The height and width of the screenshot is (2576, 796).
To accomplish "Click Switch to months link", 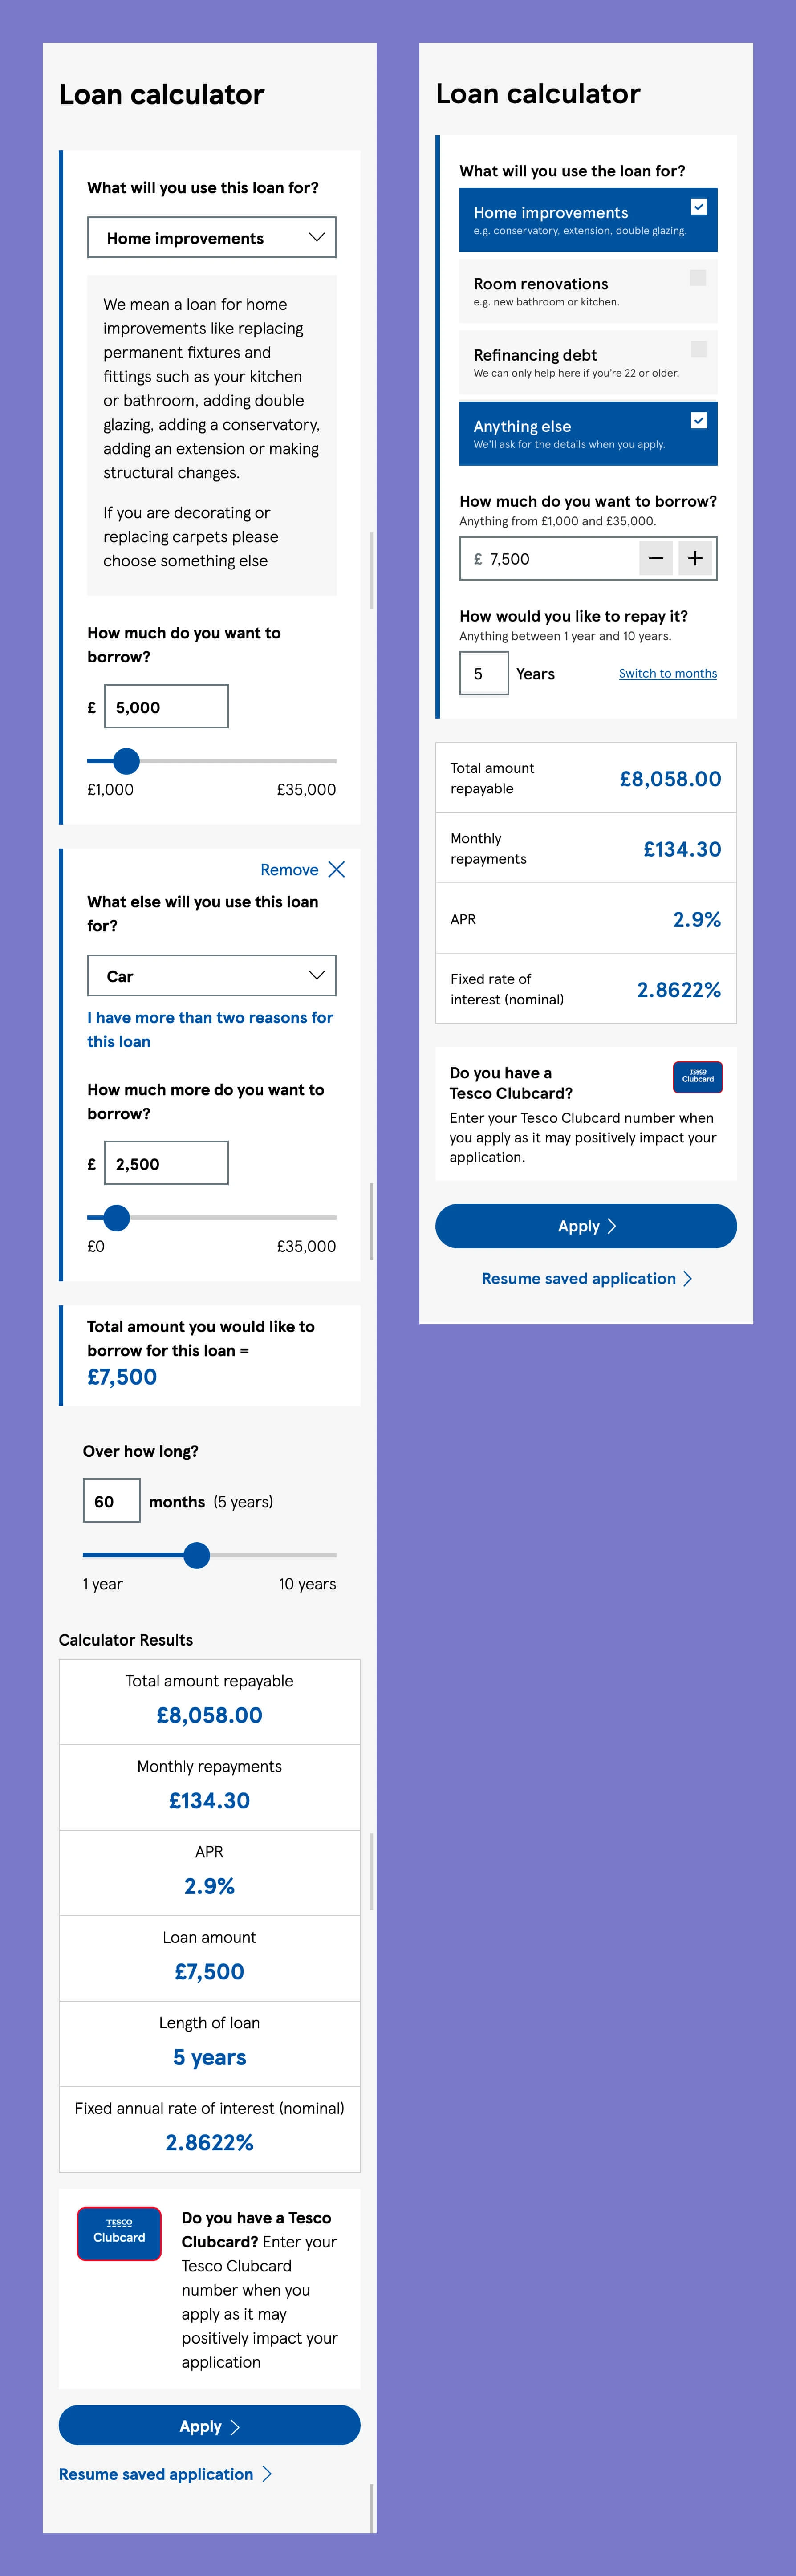I will [668, 673].
